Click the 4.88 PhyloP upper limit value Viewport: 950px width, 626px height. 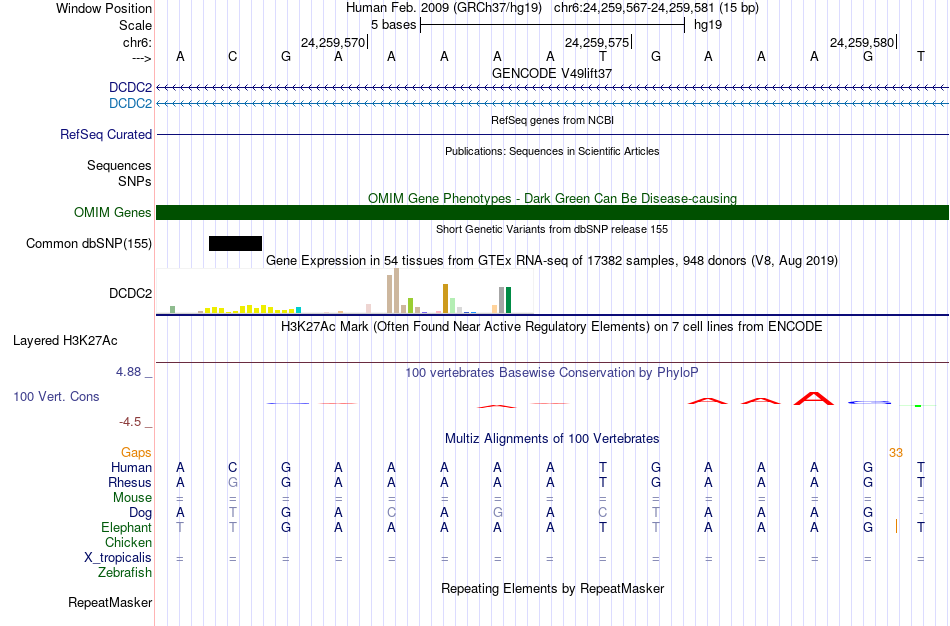click(x=128, y=372)
